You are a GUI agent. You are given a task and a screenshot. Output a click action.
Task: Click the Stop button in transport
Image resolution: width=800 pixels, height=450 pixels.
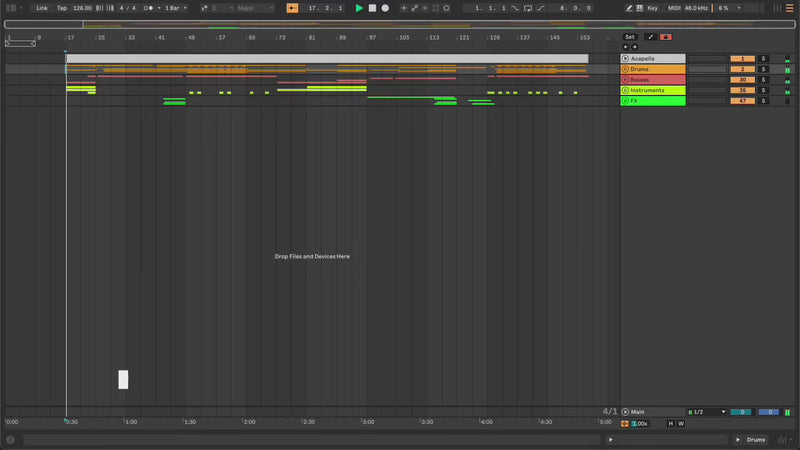pyautogui.click(x=372, y=8)
